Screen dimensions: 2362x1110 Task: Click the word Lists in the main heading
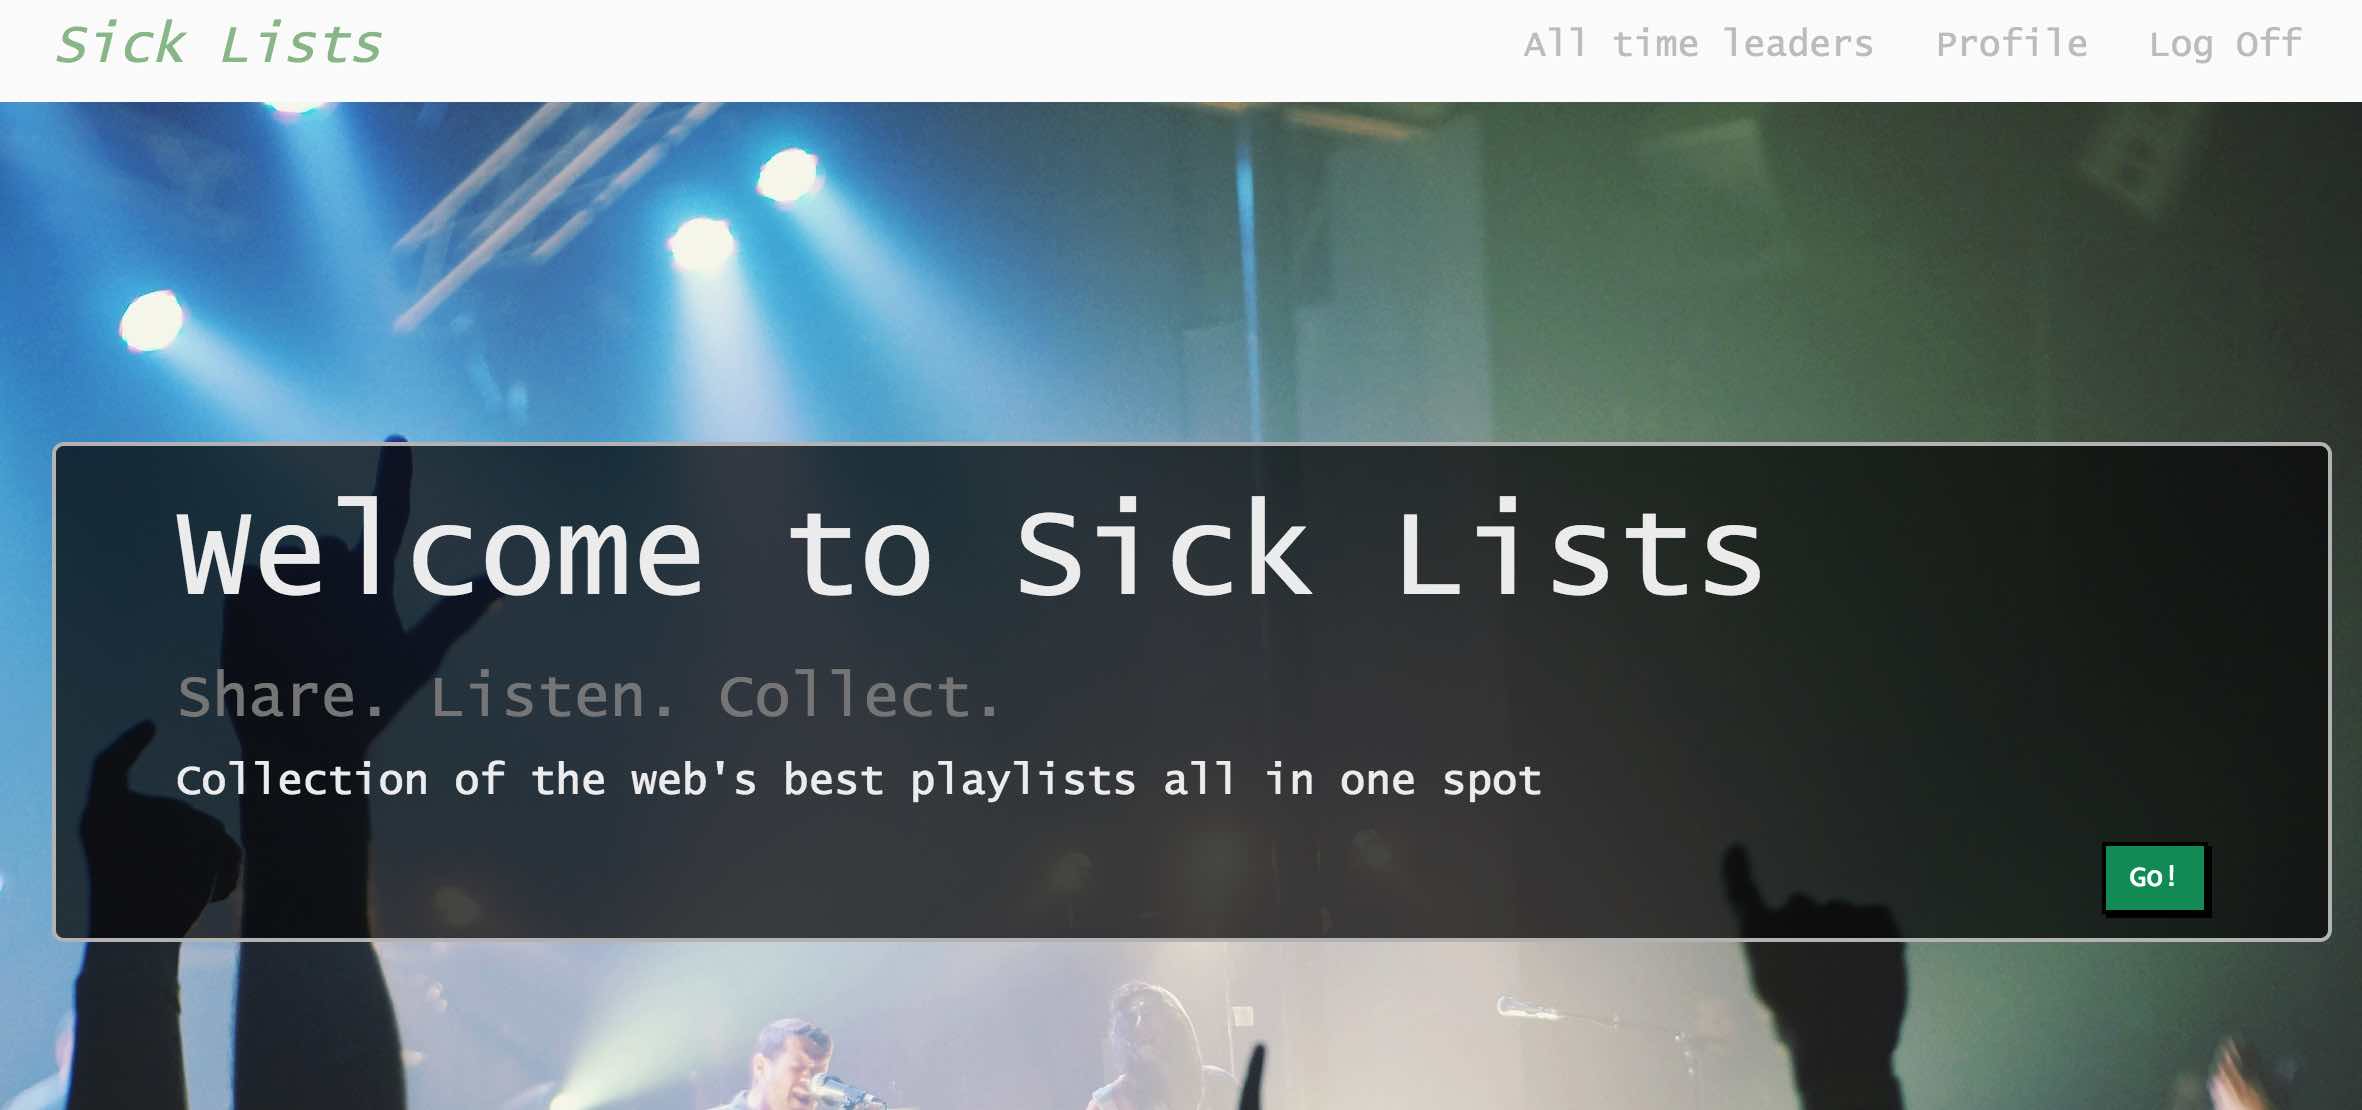[x=1580, y=550]
